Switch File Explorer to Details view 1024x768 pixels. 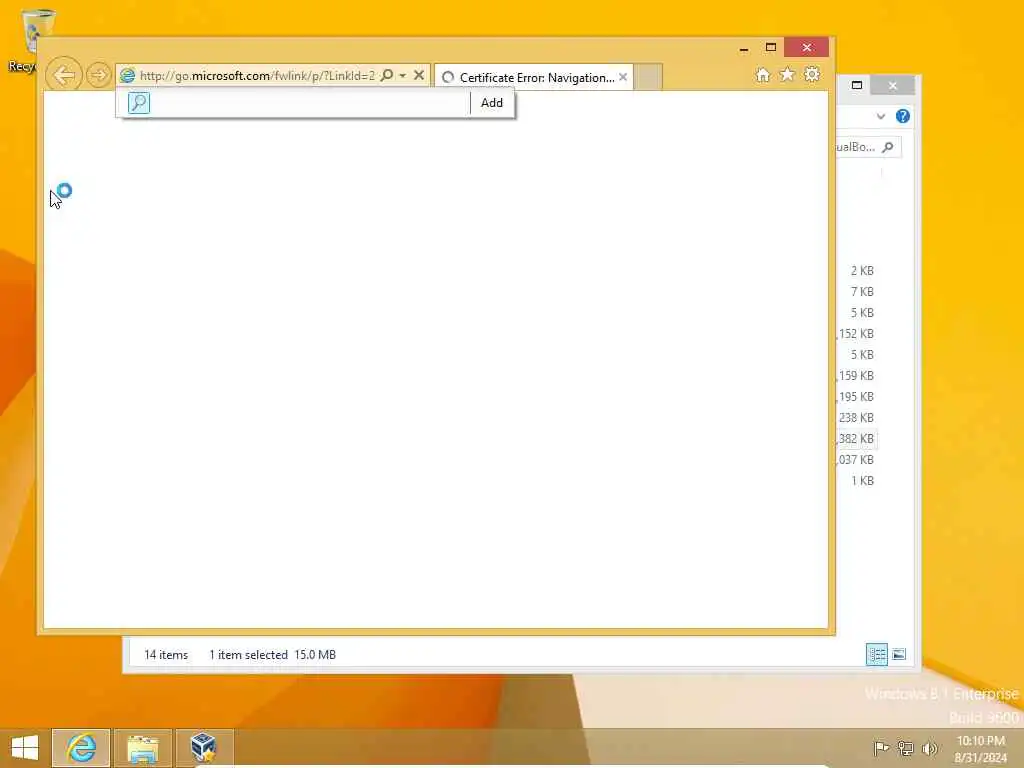point(876,654)
